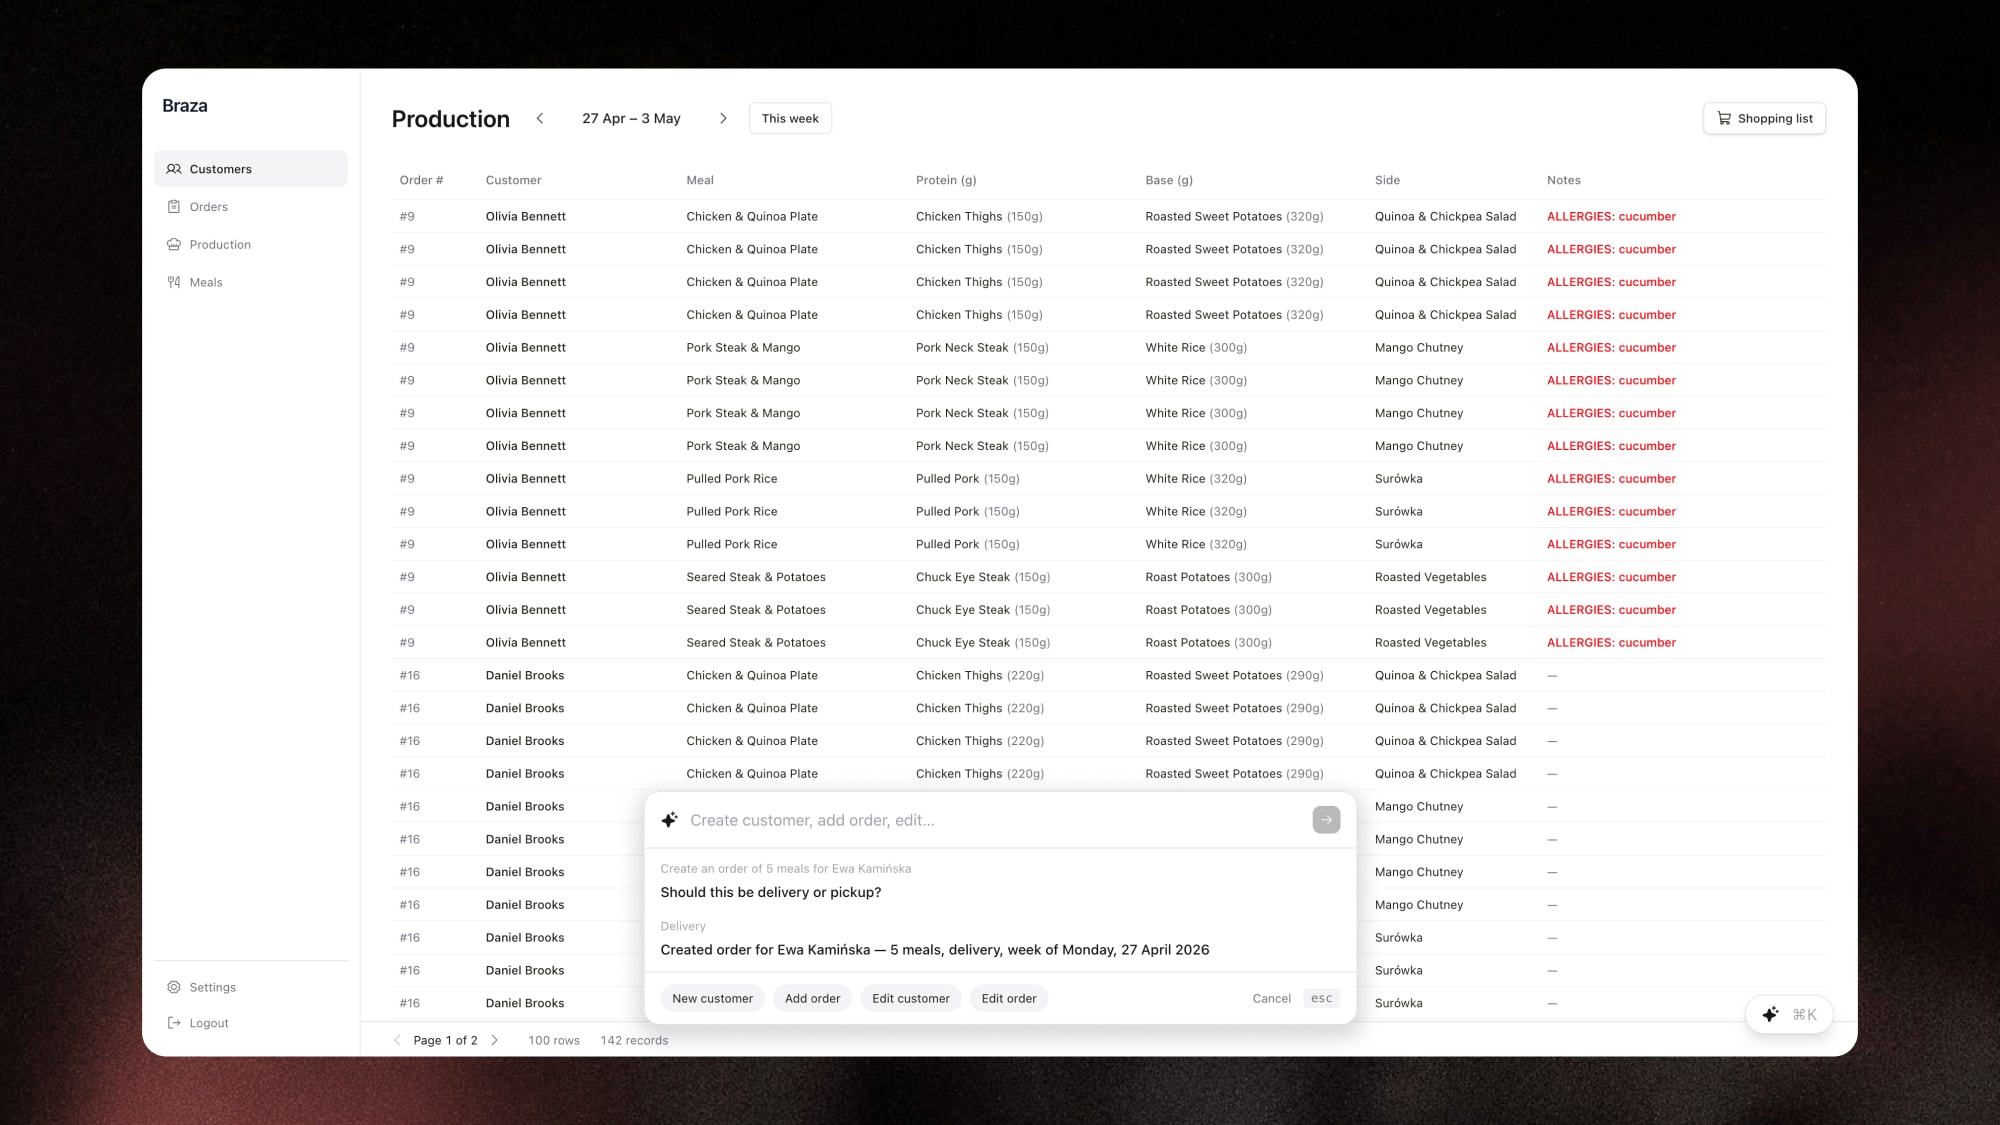Click the Customers sidebar icon

point(174,169)
